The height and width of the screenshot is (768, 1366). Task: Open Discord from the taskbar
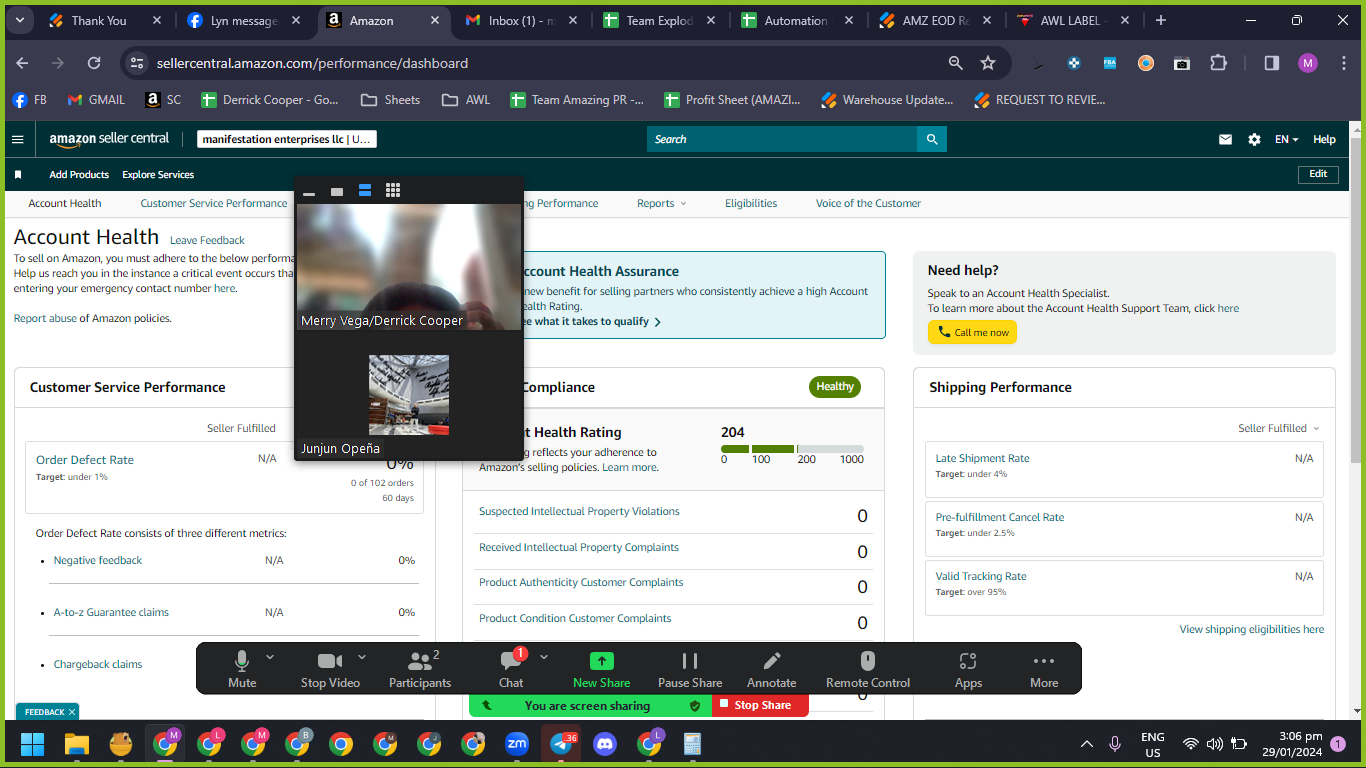click(605, 744)
